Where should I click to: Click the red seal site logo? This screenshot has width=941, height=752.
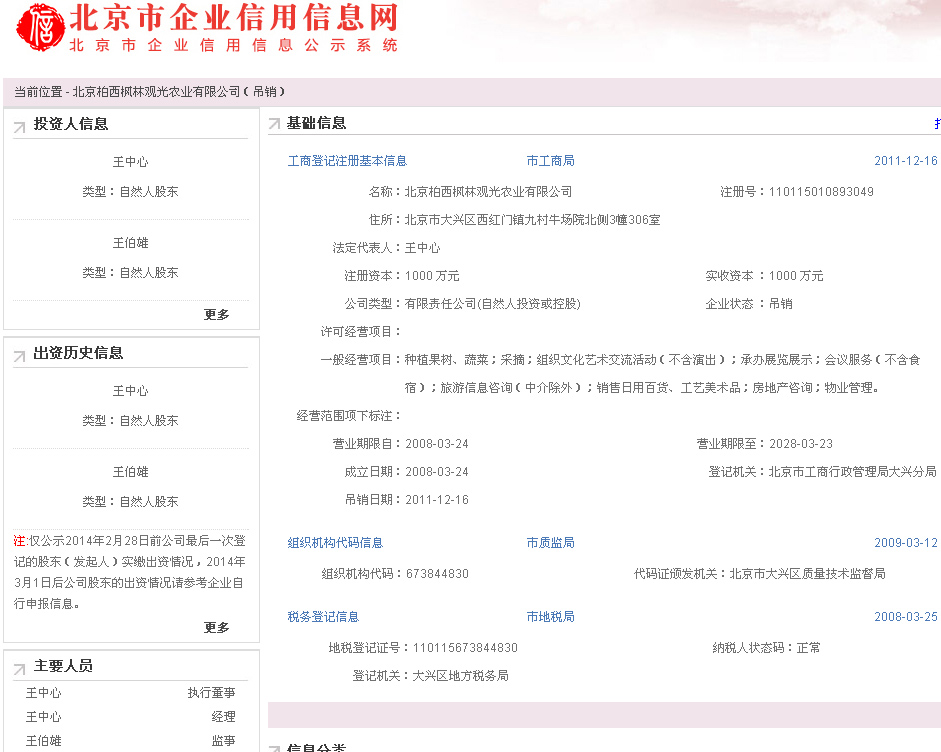pyautogui.click(x=40, y=28)
